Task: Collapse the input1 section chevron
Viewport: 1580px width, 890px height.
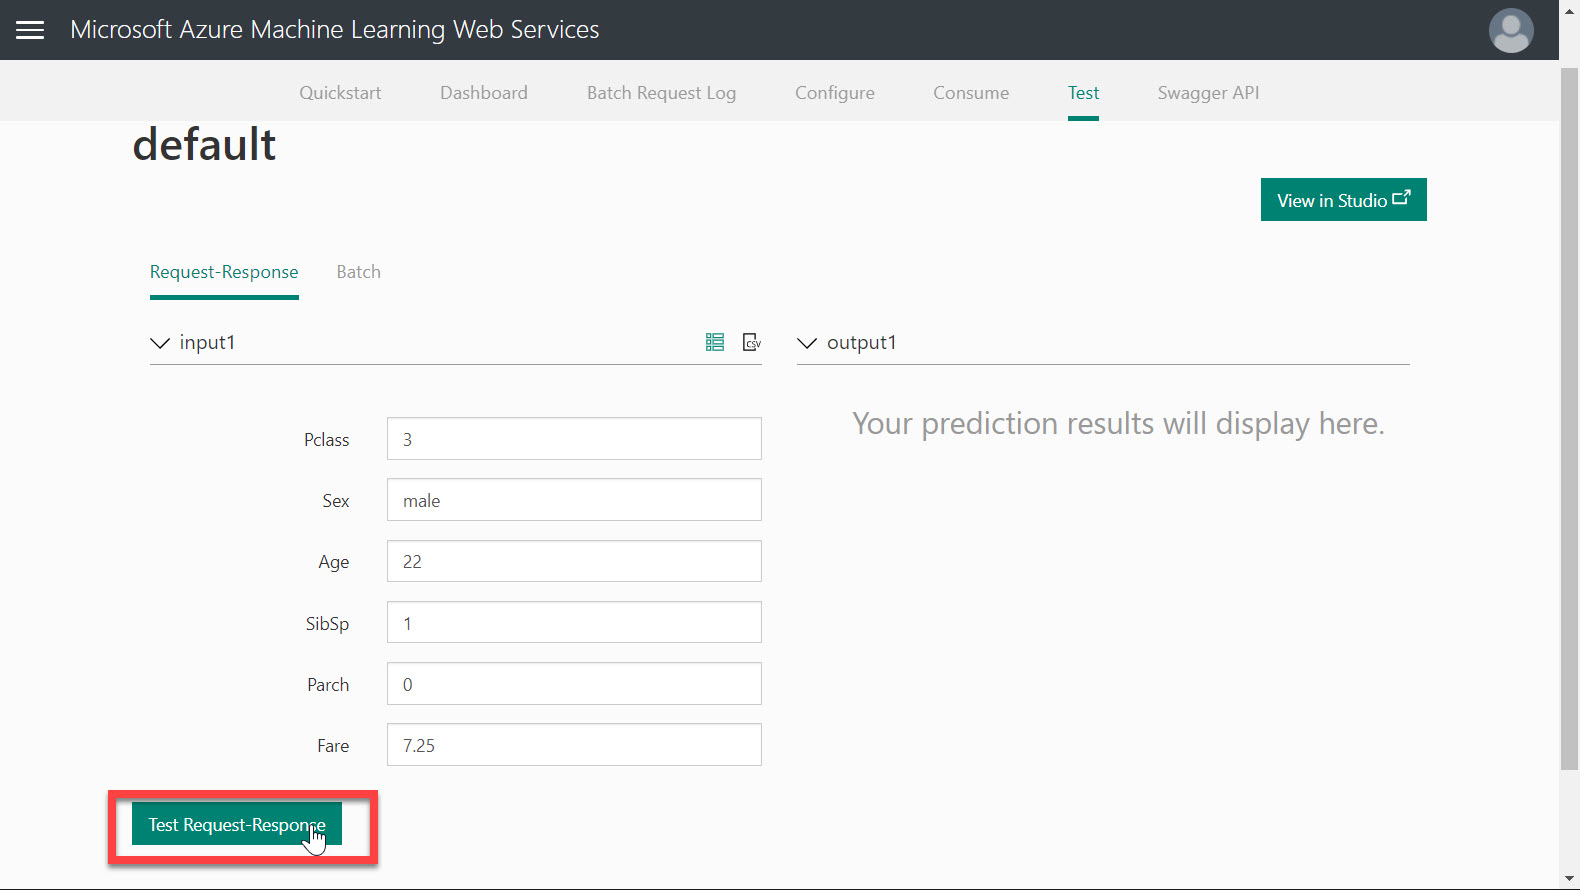Action: pos(160,343)
